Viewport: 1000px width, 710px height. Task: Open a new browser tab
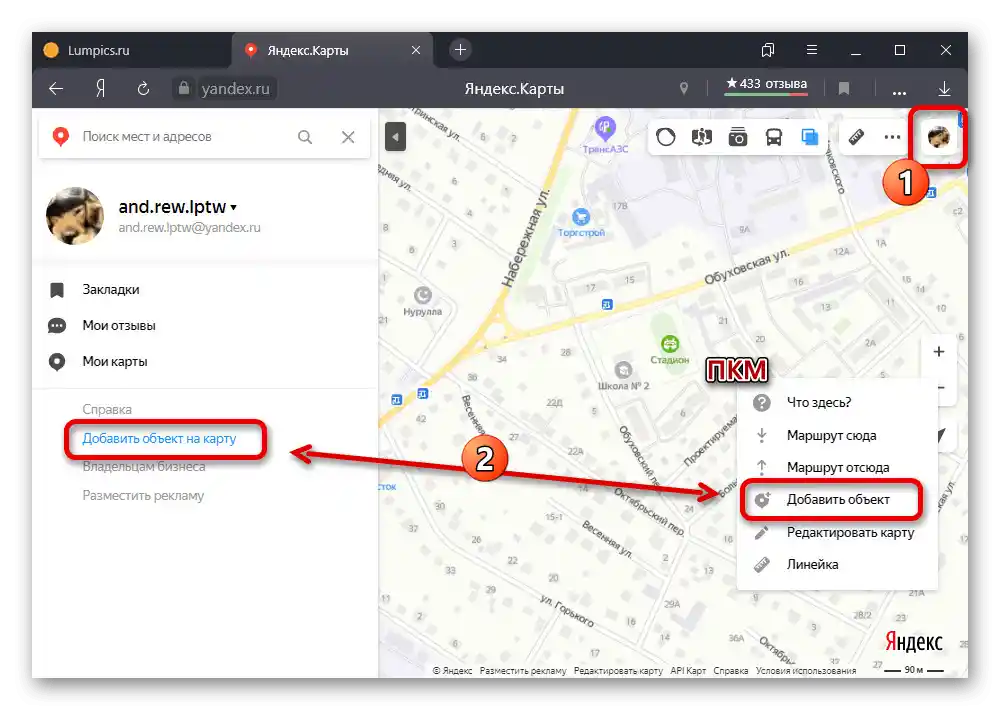[x=460, y=50]
